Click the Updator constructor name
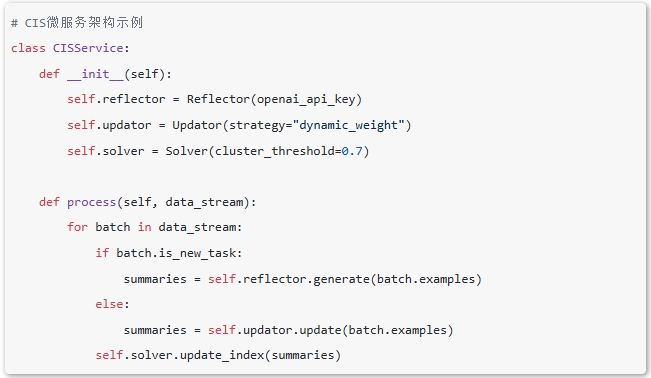This screenshot has width=651, height=378. (197, 125)
